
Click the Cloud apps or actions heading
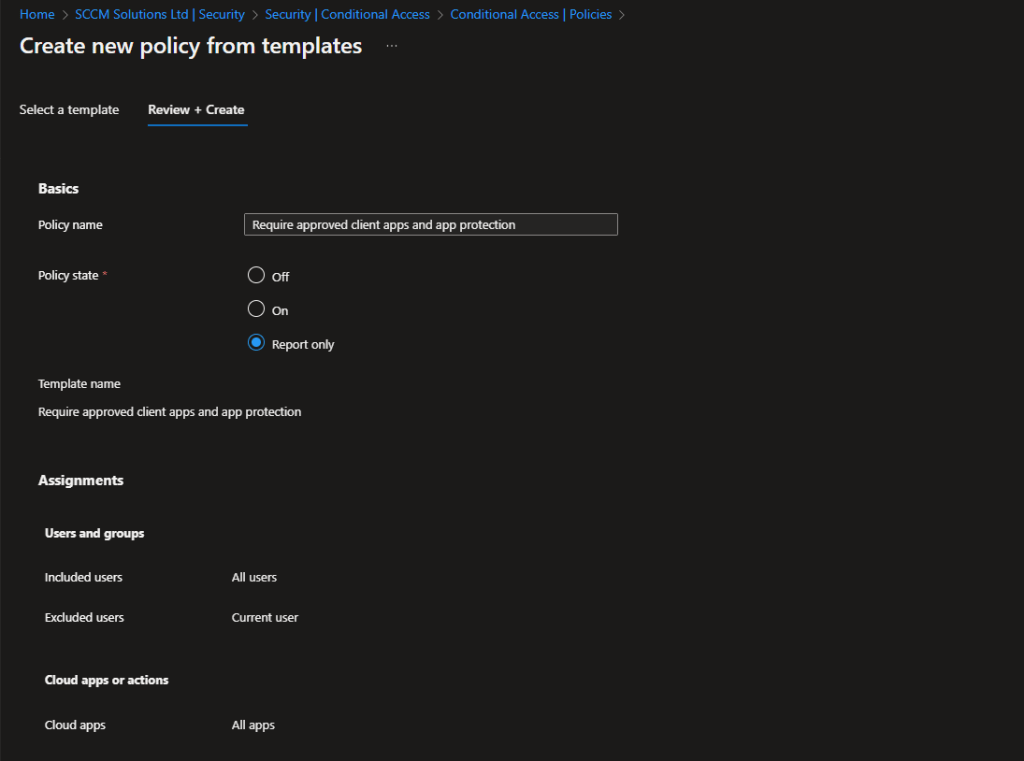pyautogui.click(x=106, y=680)
